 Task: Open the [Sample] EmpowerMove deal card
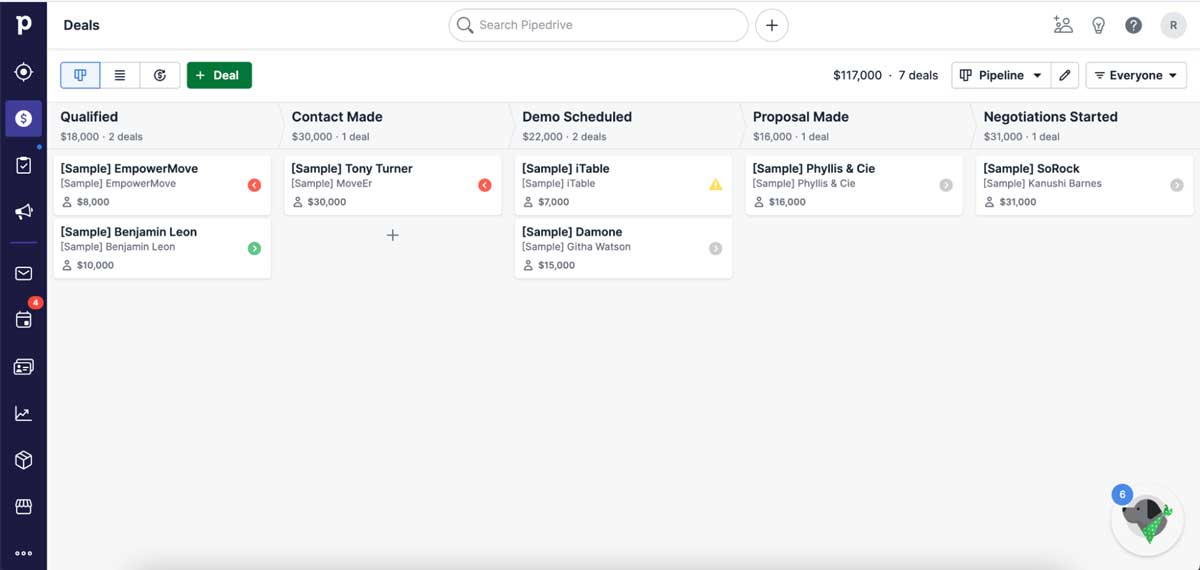162,185
